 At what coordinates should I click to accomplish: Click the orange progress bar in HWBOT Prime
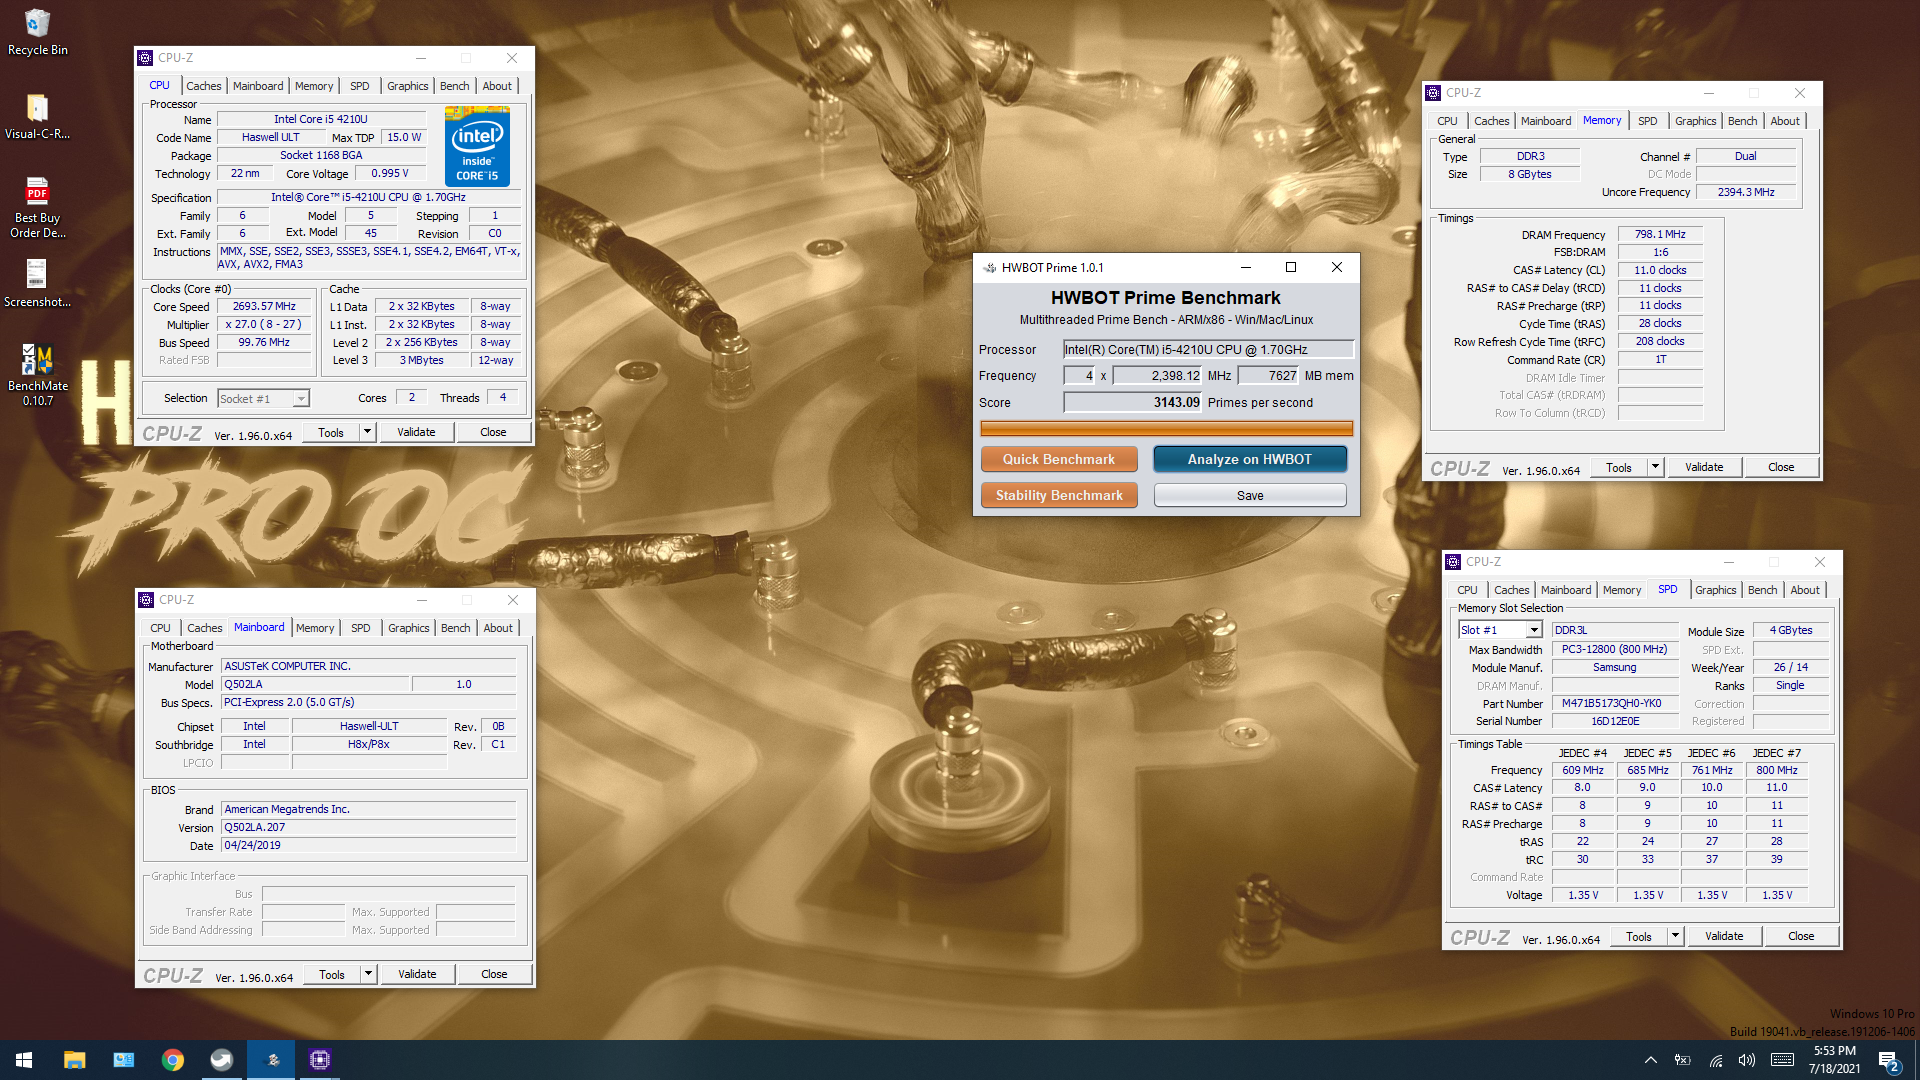click(1166, 429)
